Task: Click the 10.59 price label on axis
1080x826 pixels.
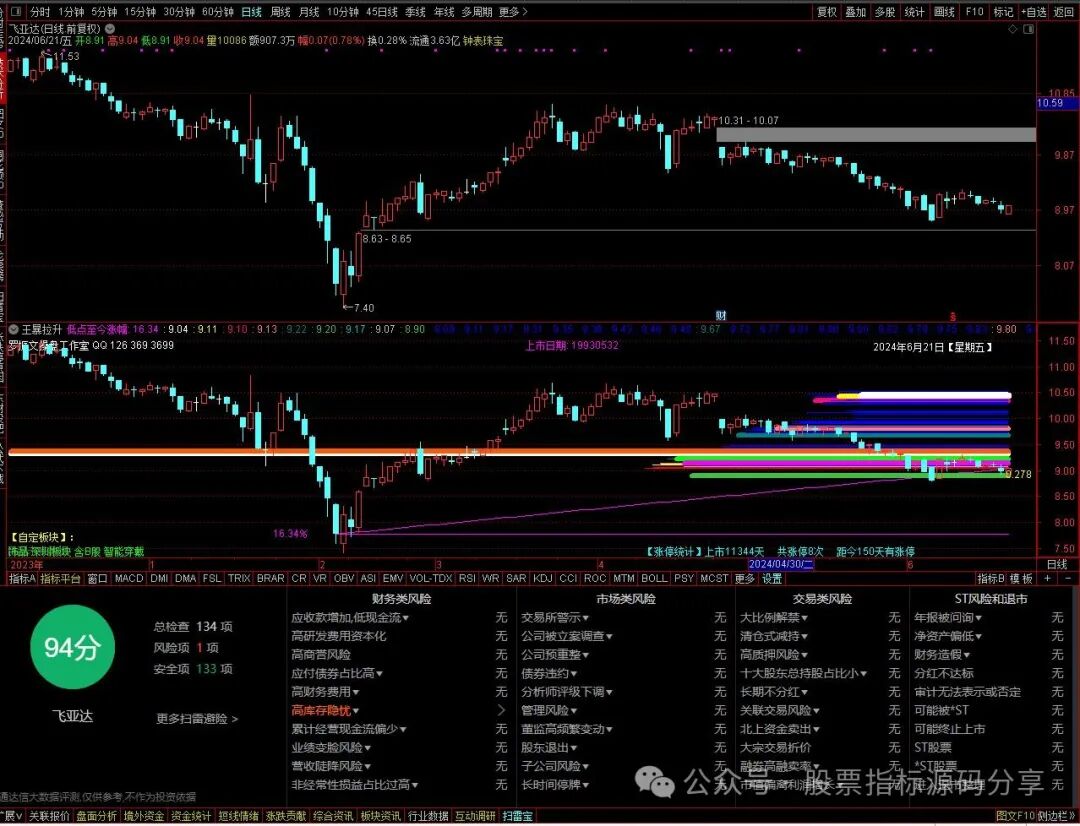Action: [x=1057, y=103]
